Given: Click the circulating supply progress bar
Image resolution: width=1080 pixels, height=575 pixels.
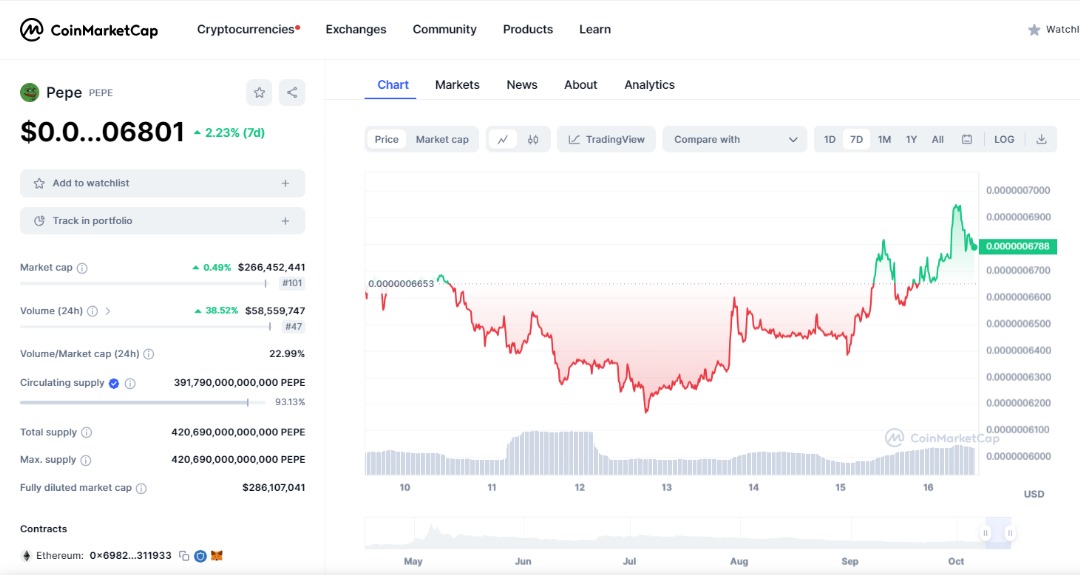Looking at the screenshot, I should coord(143,402).
